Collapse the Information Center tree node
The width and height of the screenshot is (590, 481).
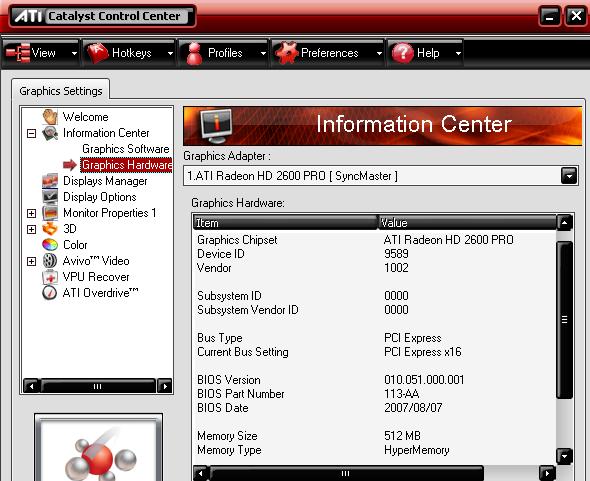click(32, 133)
